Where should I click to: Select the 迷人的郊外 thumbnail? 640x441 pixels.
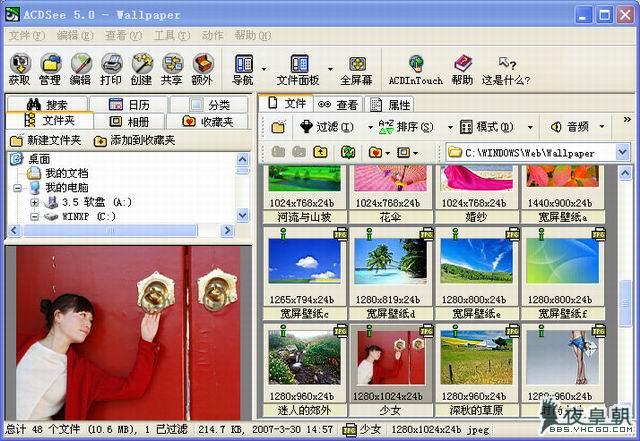point(304,370)
